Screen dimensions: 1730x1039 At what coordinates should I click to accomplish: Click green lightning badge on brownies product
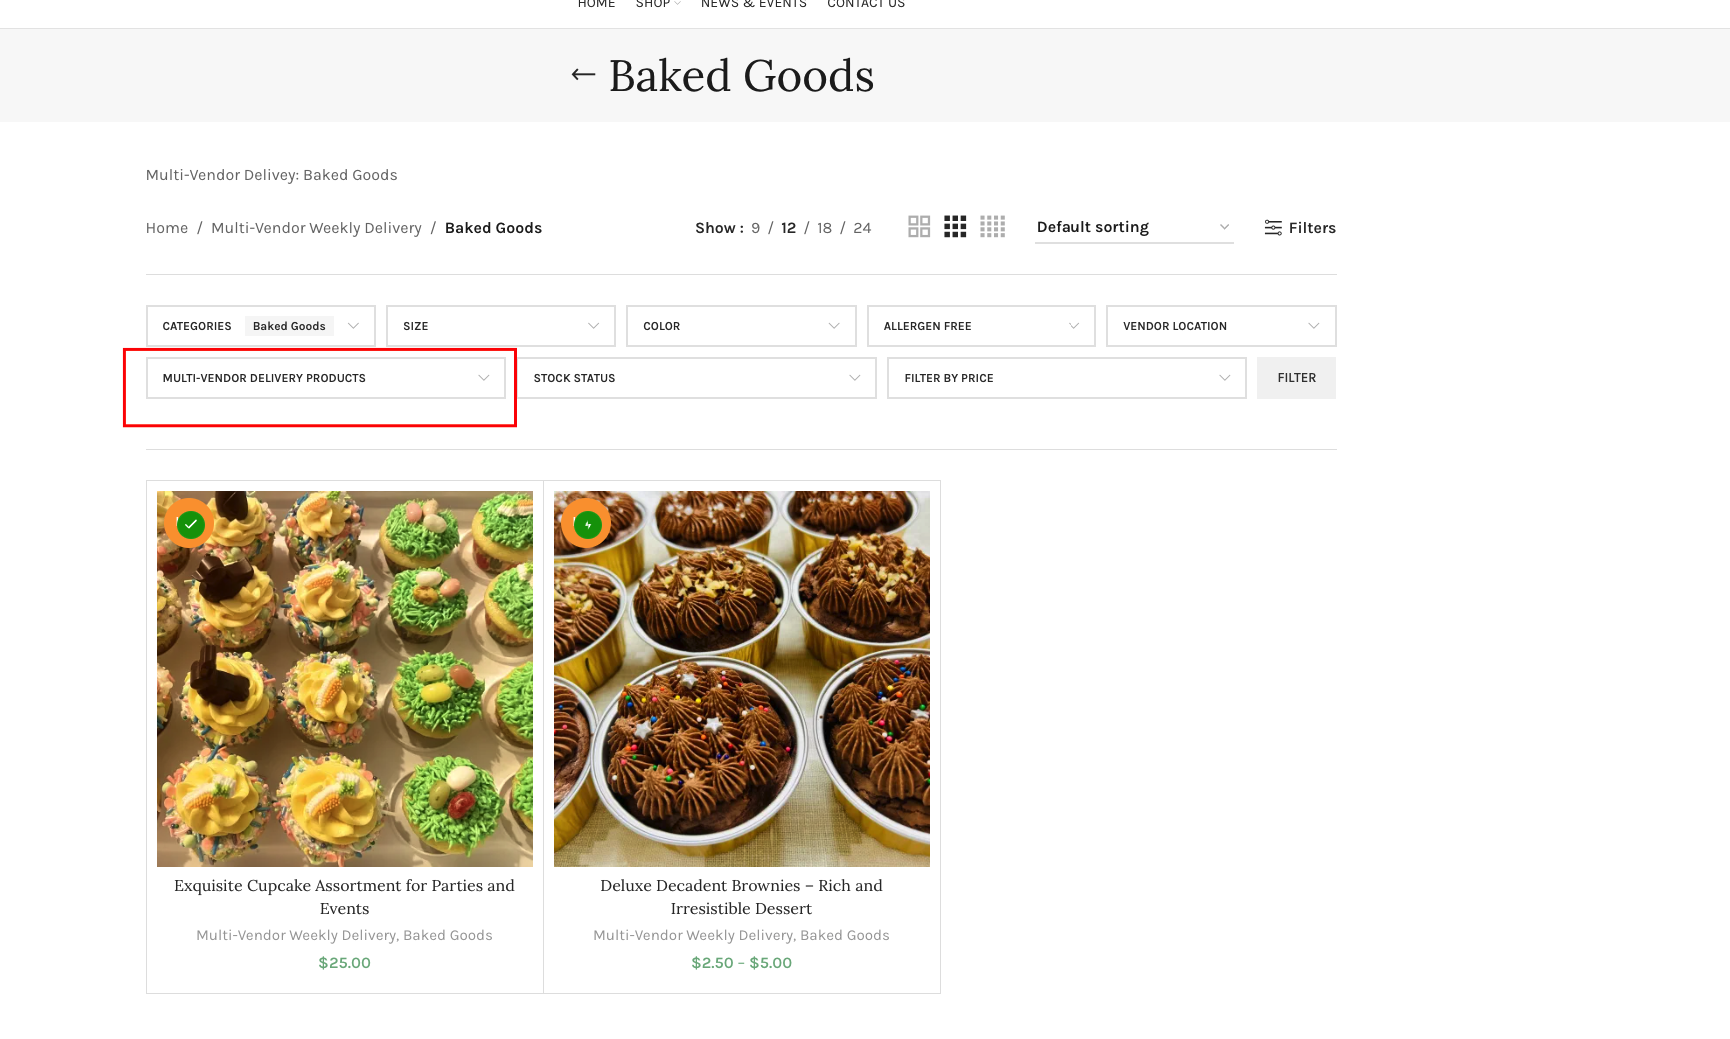point(588,524)
